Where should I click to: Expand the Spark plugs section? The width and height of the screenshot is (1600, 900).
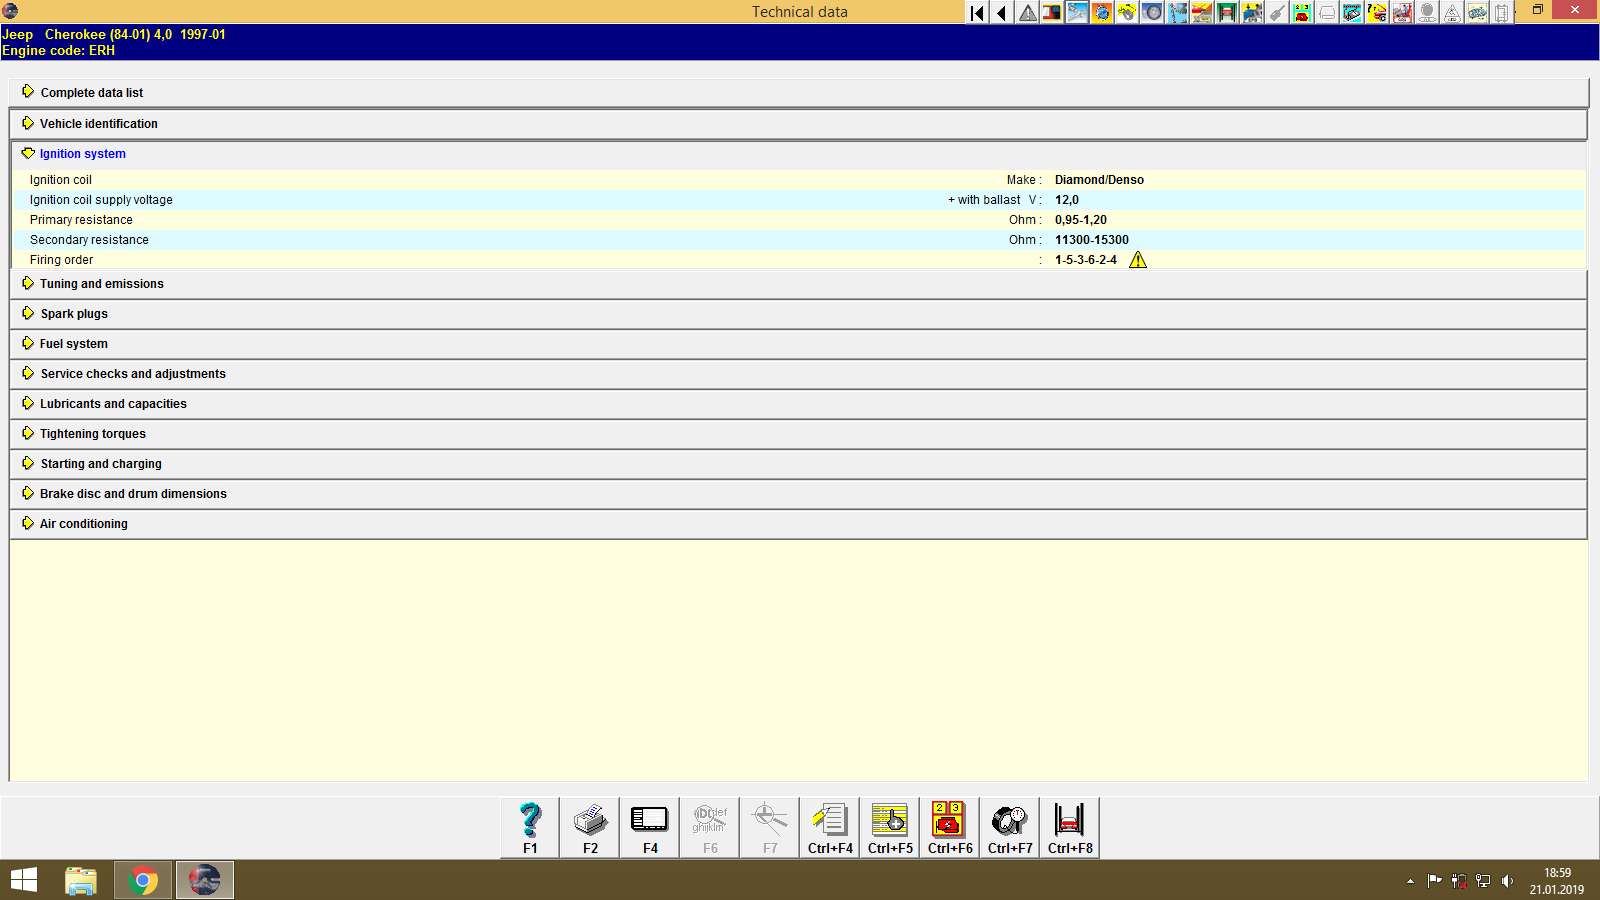tap(73, 313)
